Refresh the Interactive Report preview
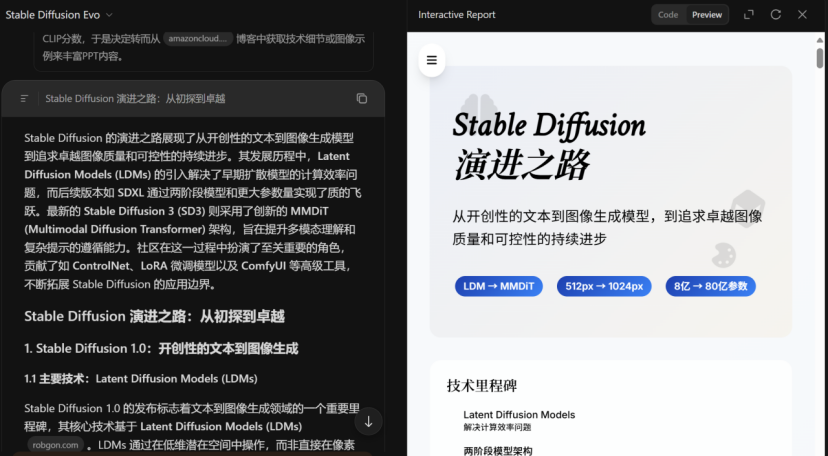 click(776, 15)
